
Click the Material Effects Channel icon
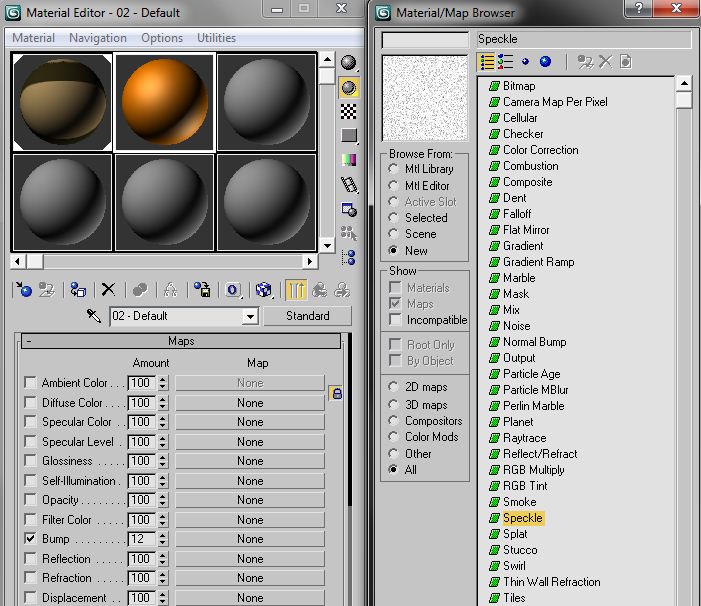(233, 290)
